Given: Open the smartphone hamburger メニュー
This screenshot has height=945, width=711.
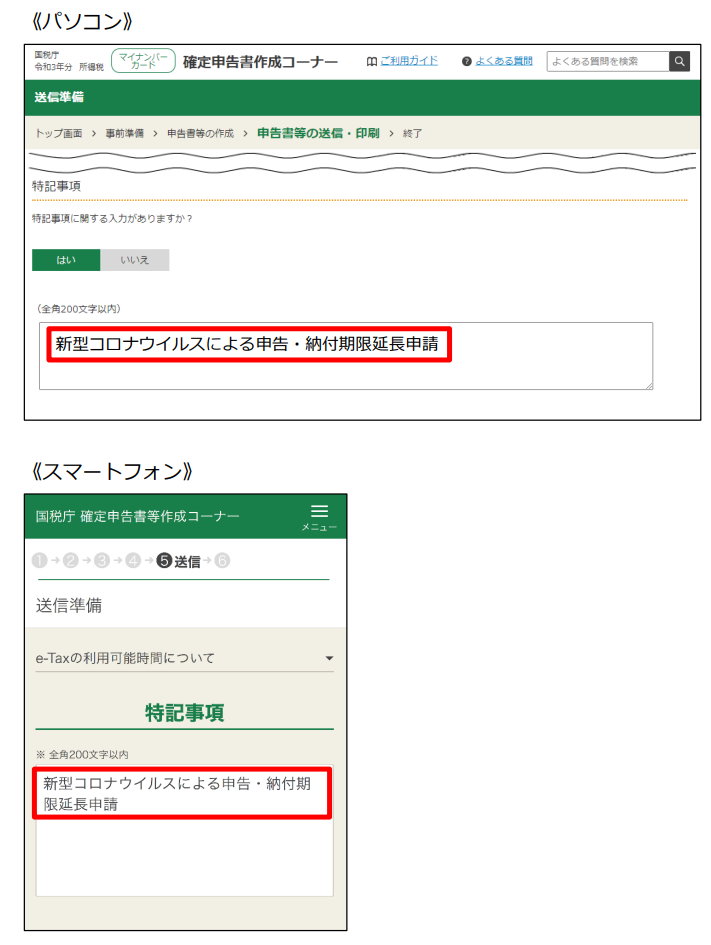Looking at the screenshot, I should 319,517.
